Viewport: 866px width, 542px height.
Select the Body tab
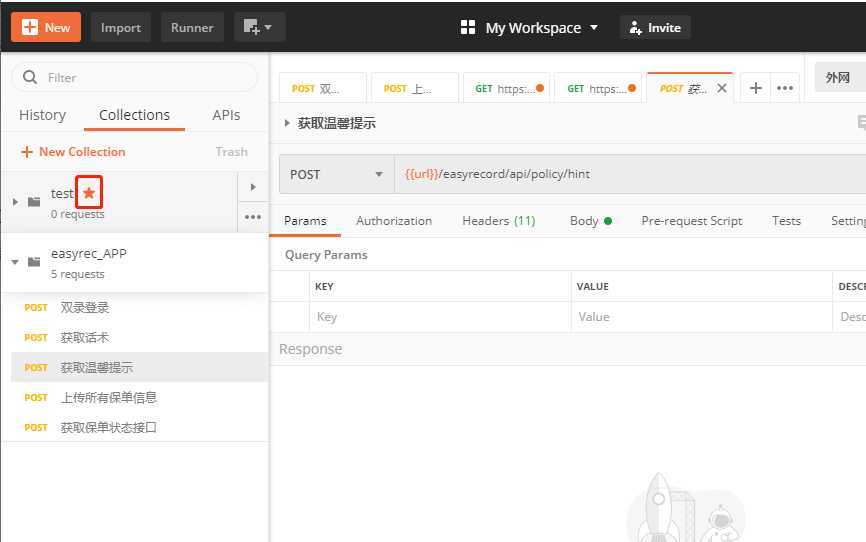point(590,220)
